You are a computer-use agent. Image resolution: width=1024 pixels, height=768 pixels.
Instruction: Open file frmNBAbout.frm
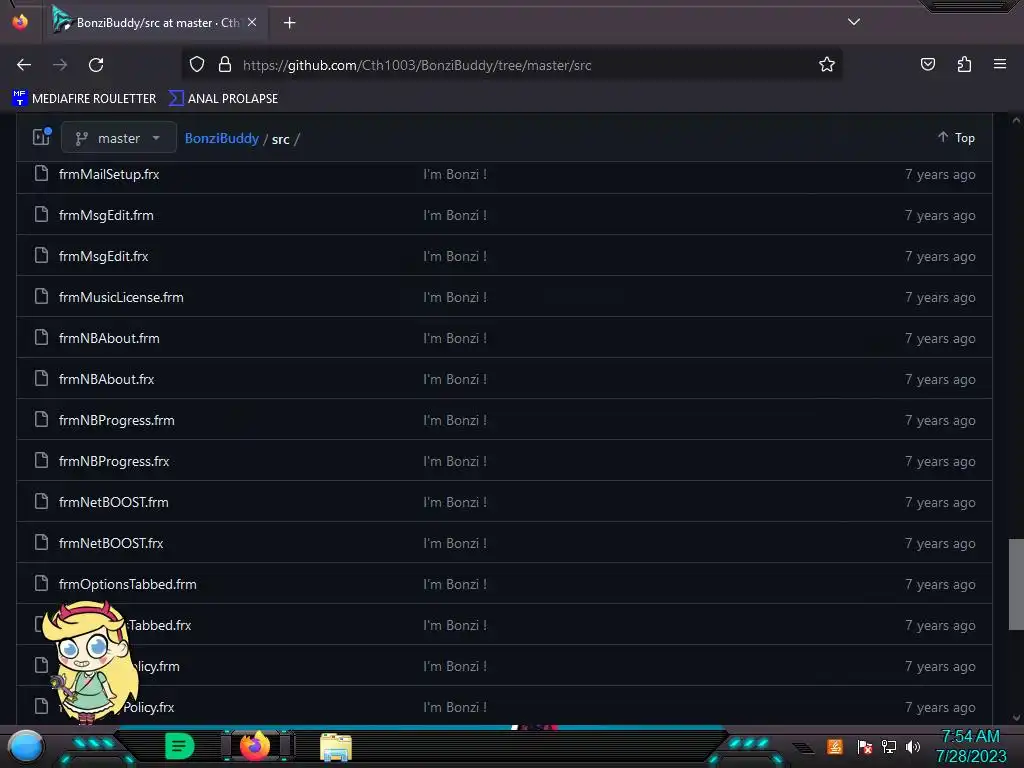pyautogui.click(x=109, y=338)
